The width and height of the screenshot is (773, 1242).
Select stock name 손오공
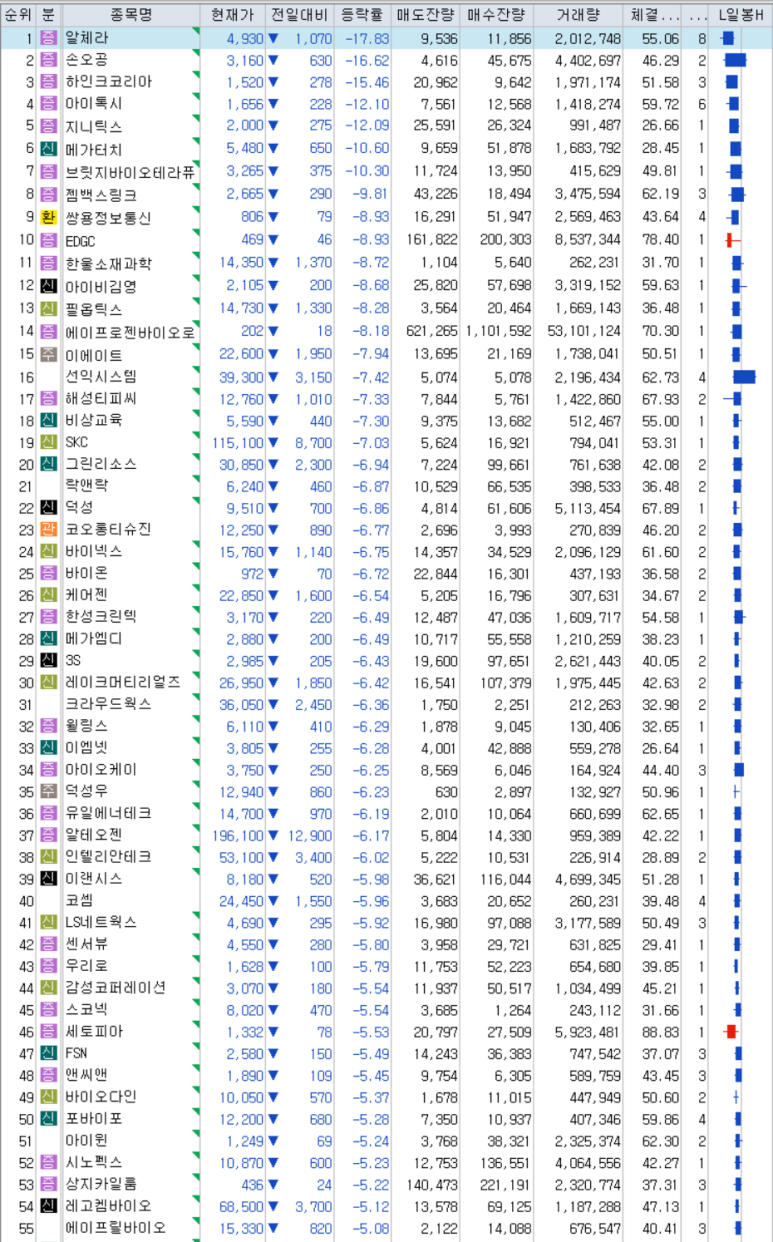(x=86, y=61)
